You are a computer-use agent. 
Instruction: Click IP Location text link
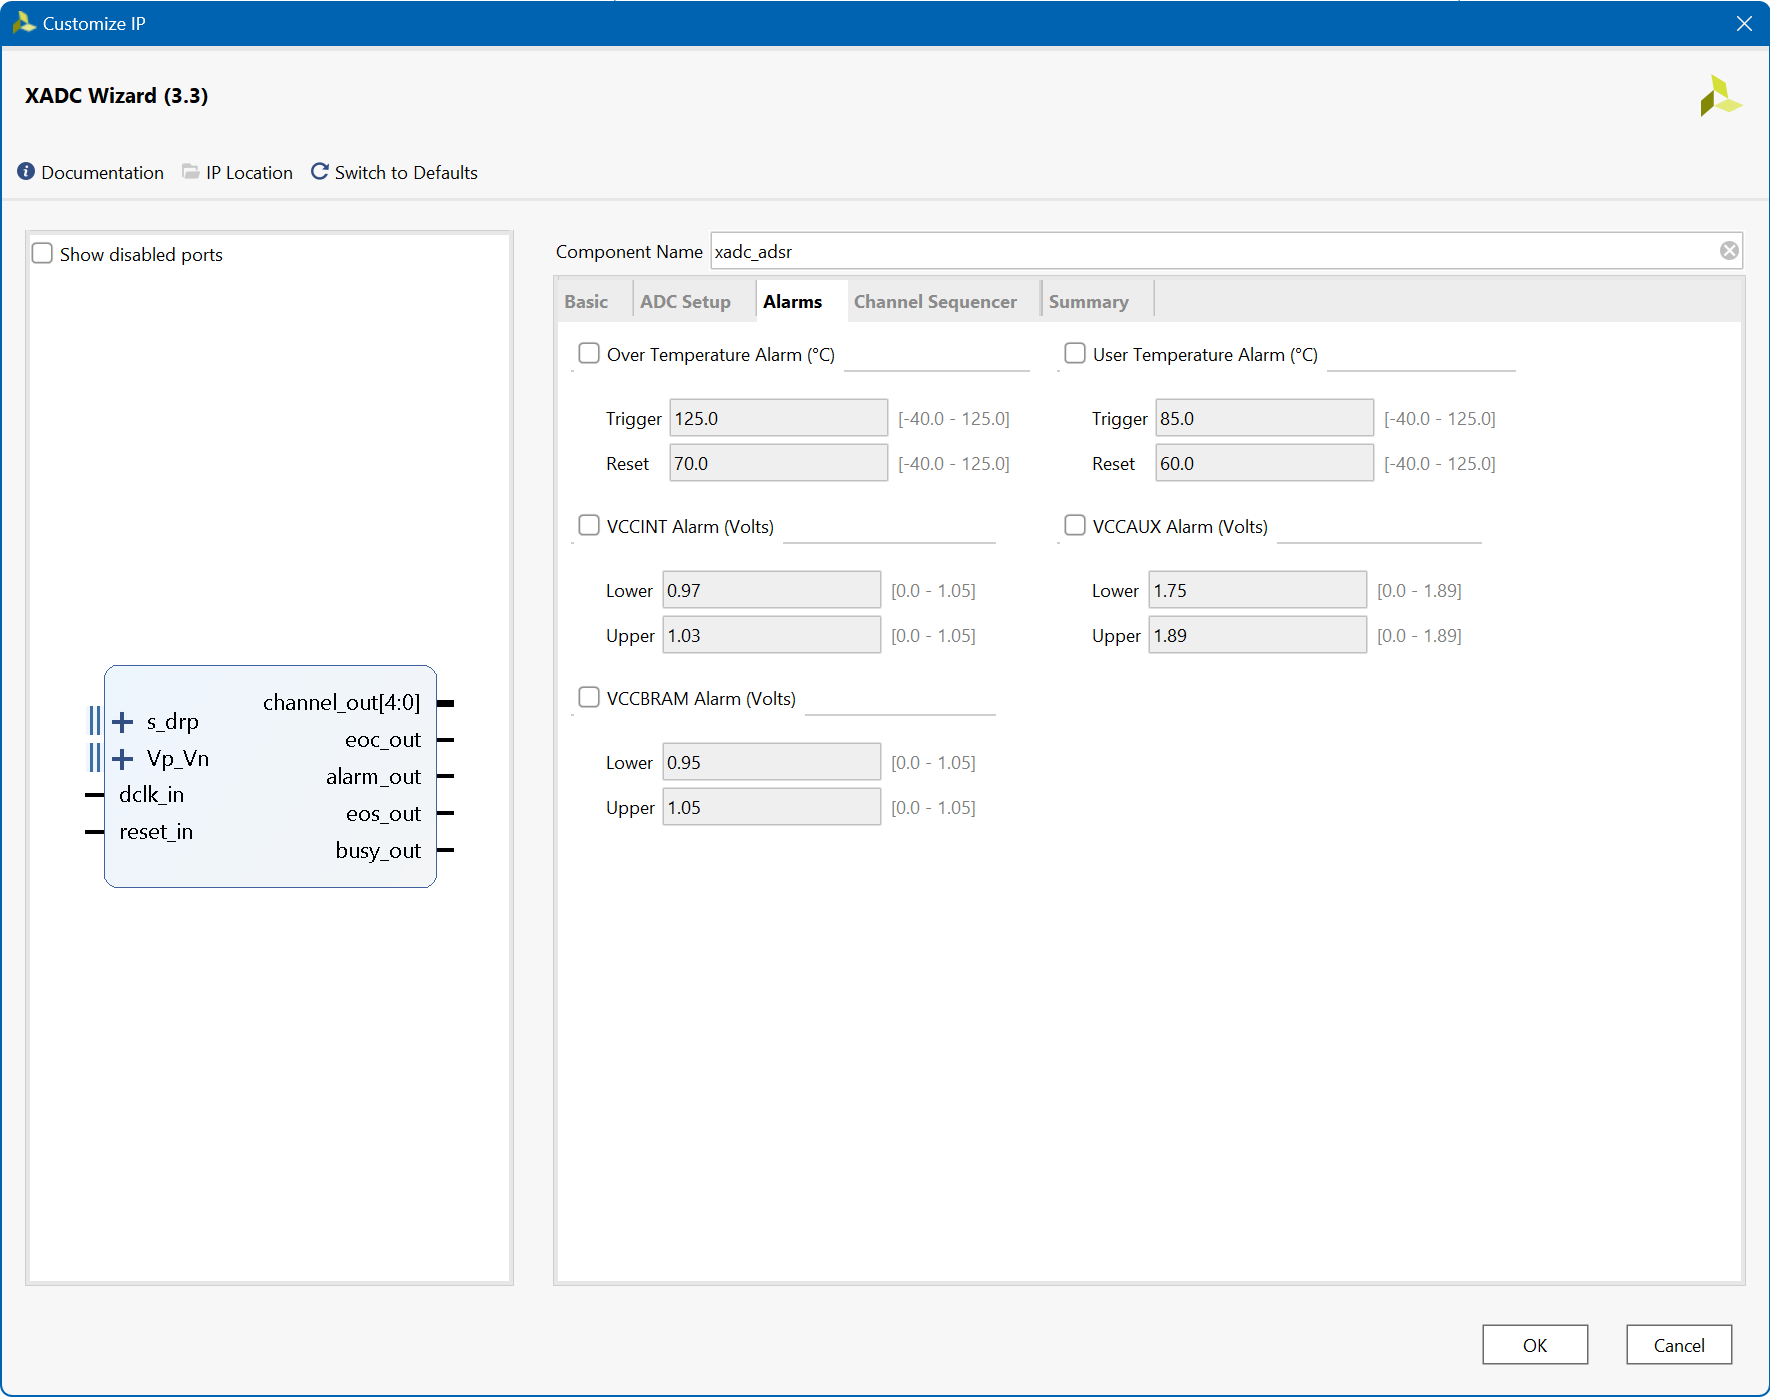click(249, 173)
